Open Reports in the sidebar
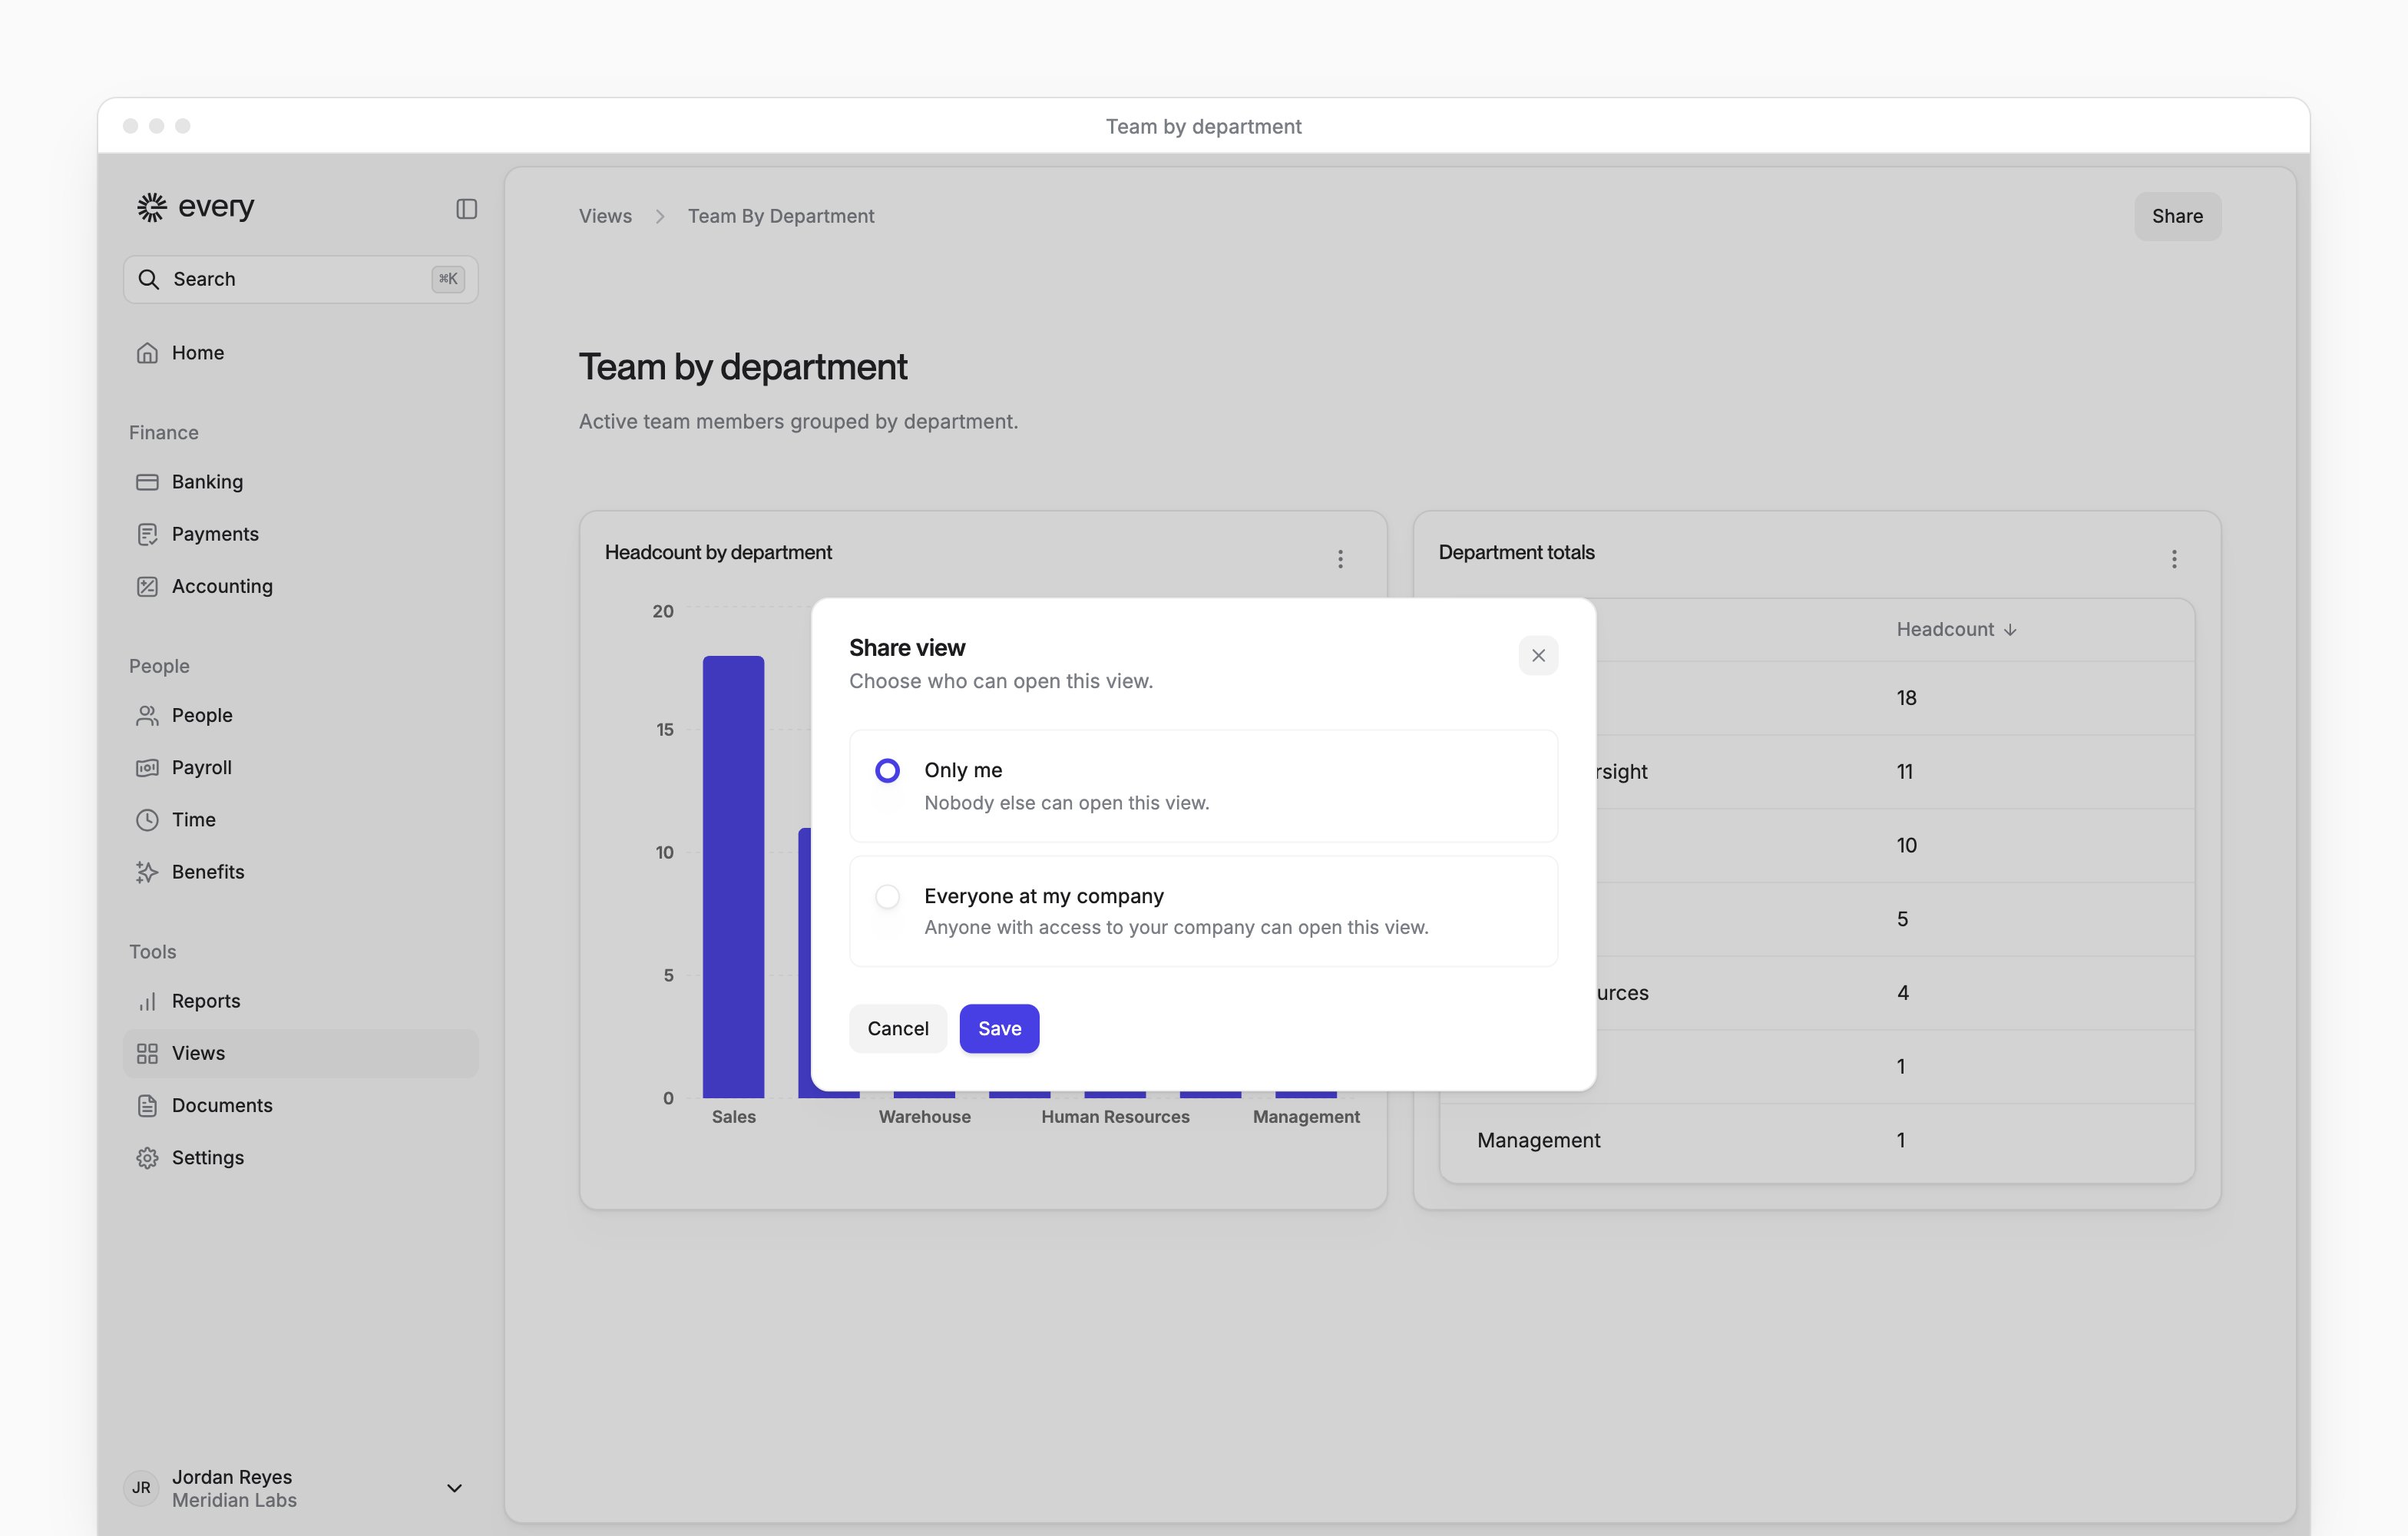Image resolution: width=2408 pixels, height=1536 pixels. point(300,1001)
